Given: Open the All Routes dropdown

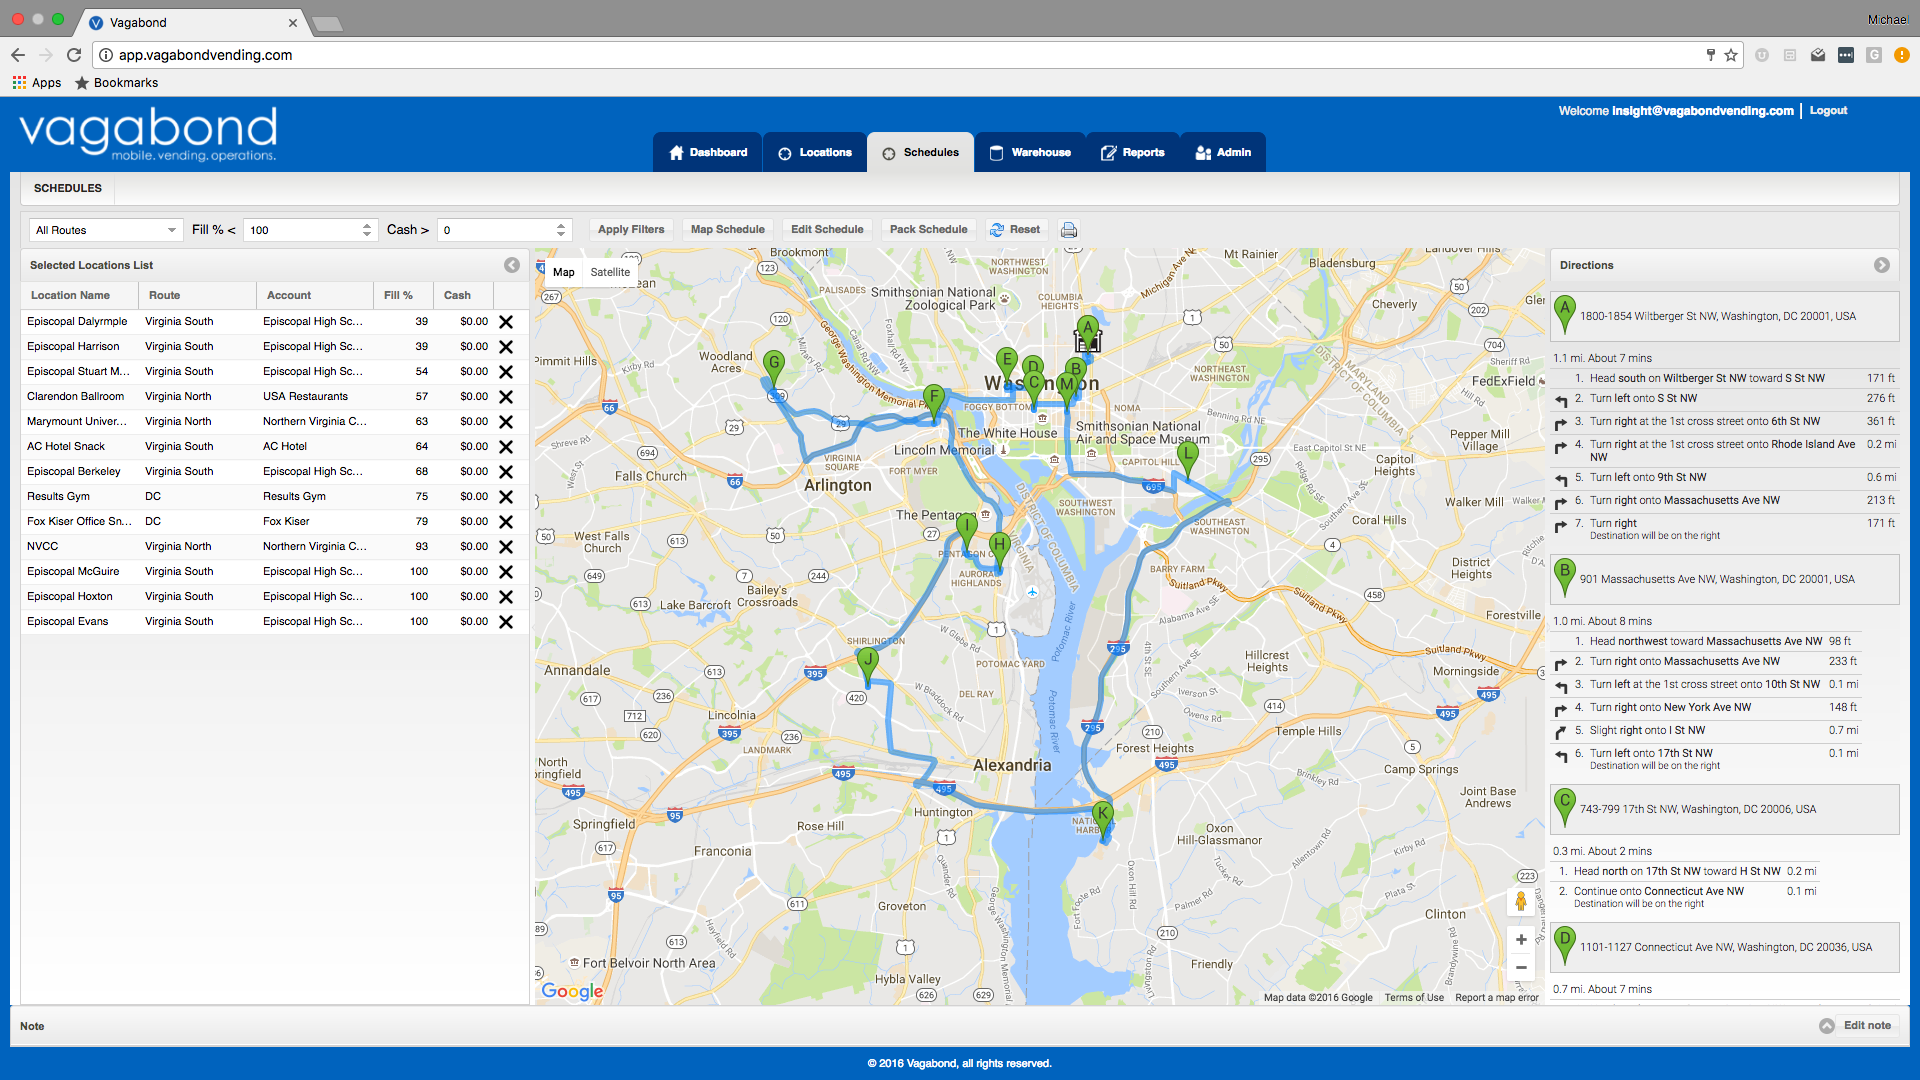Looking at the screenshot, I should click(105, 230).
